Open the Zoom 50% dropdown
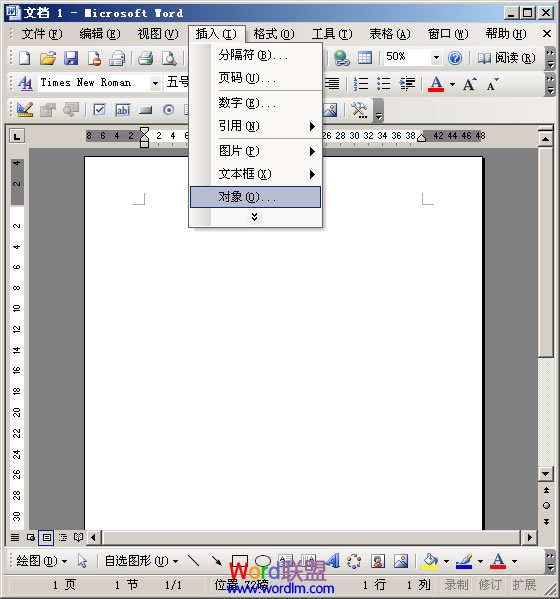560x599 pixels. coord(436,58)
